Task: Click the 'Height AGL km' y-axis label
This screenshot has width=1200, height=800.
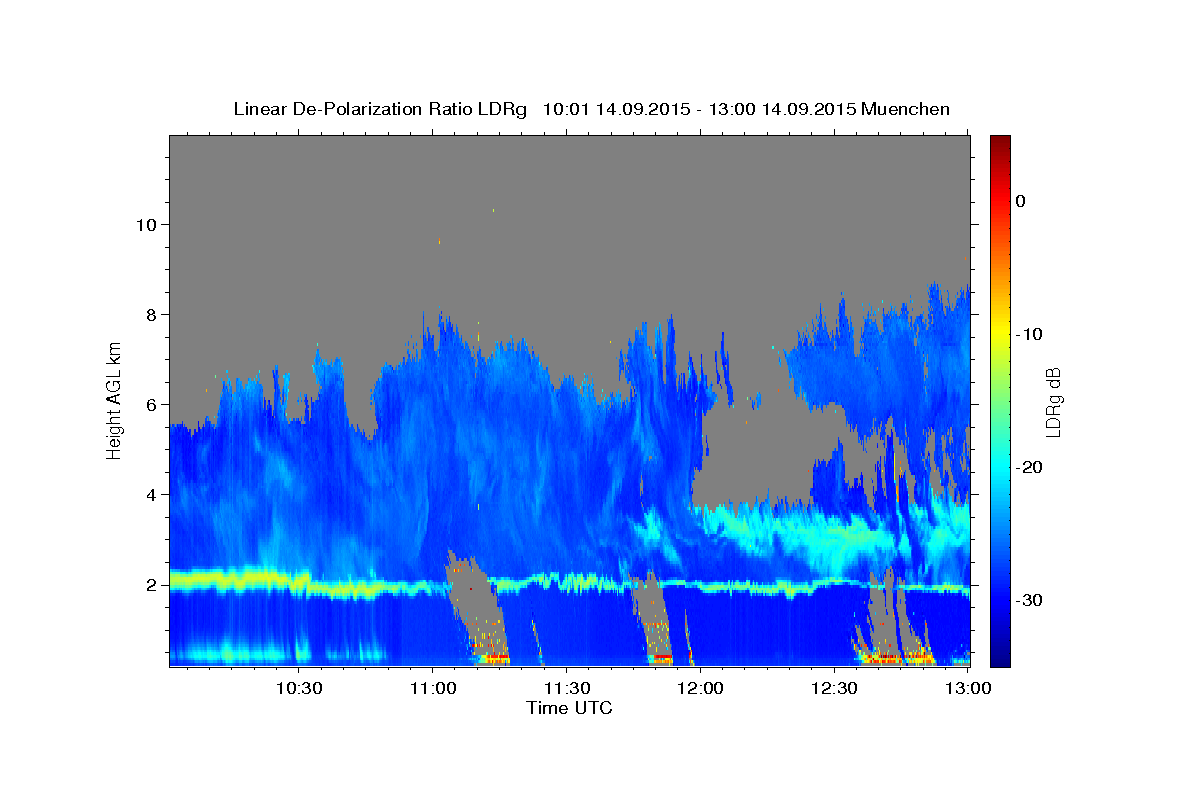Action: [114, 399]
